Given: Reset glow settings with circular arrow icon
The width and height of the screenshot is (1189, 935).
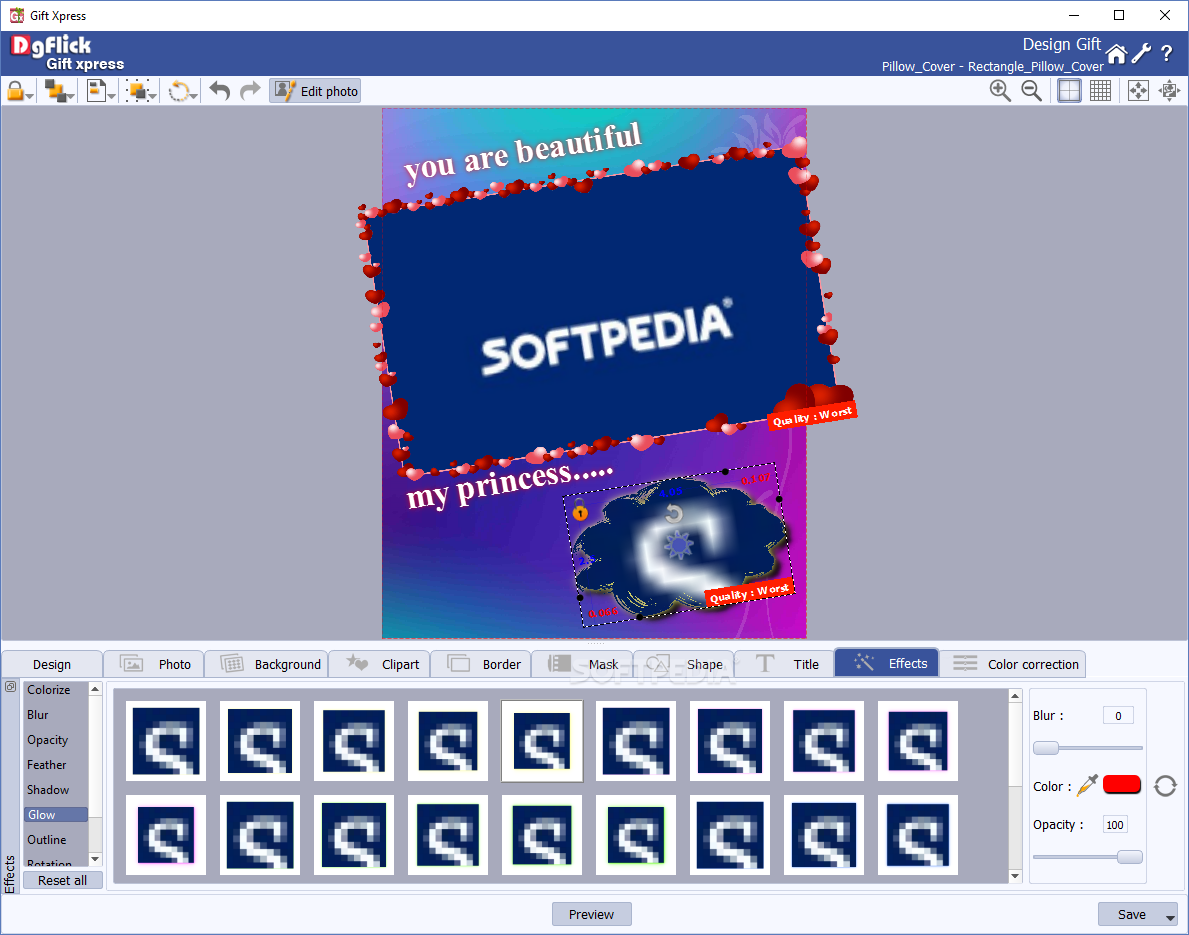Looking at the screenshot, I should [1165, 786].
